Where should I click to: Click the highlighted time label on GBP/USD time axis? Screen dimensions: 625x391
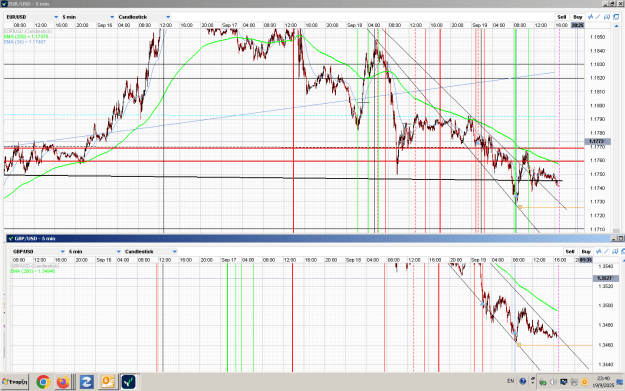click(x=586, y=260)
